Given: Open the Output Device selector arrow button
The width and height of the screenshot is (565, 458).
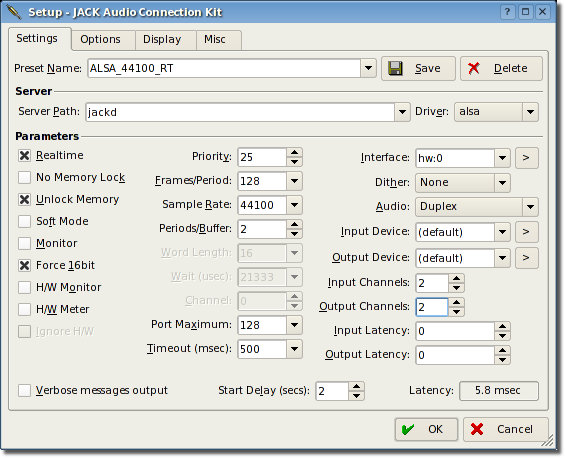Looking at the screenshot, I should point(526,258).
